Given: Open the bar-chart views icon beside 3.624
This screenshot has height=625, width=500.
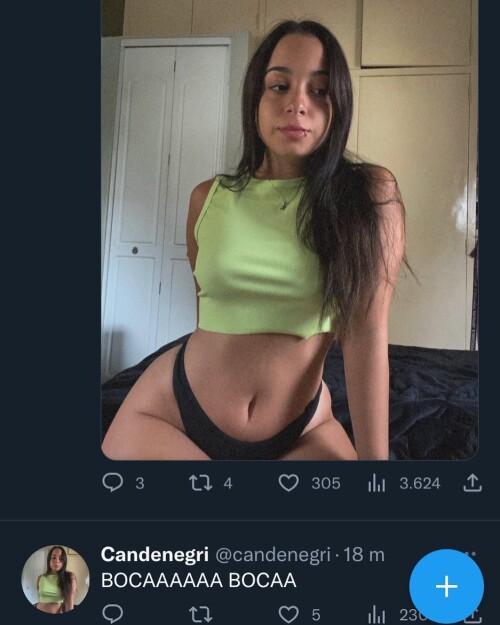Looking at the screenshot, I should (376, 483).
